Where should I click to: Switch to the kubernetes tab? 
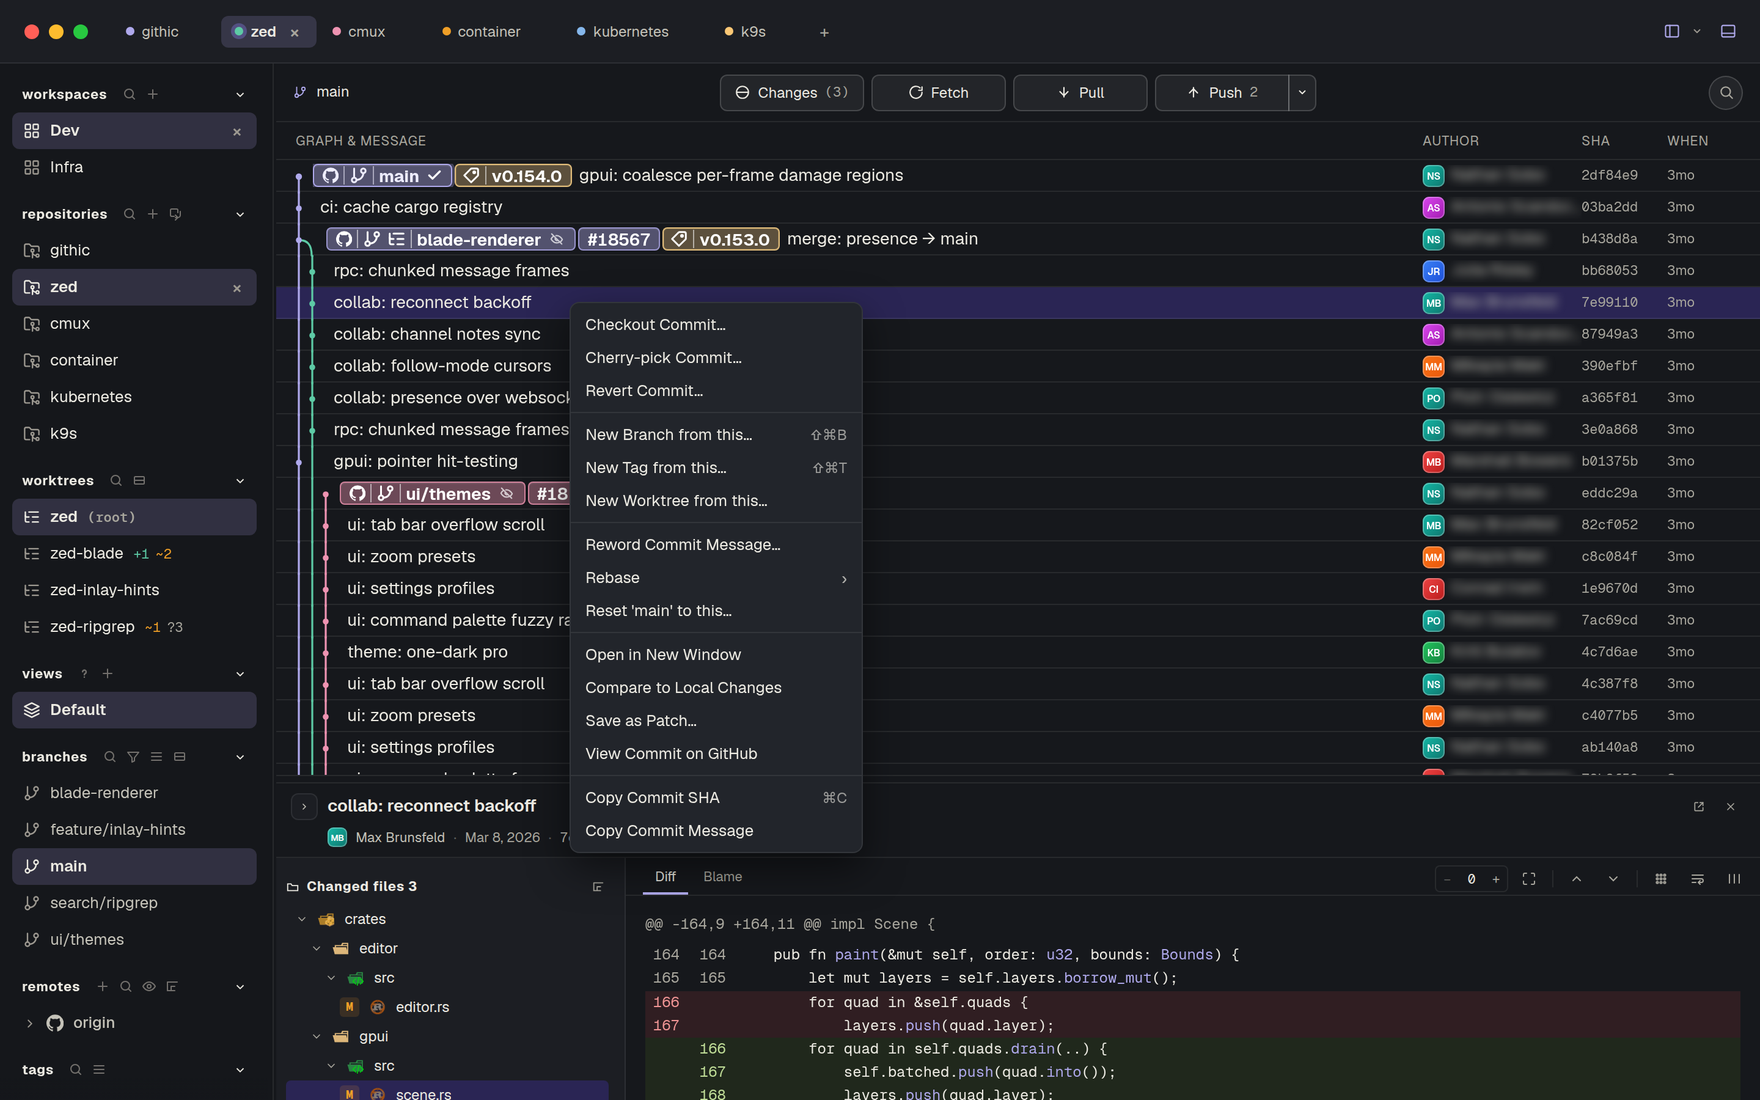pos(622,32)
